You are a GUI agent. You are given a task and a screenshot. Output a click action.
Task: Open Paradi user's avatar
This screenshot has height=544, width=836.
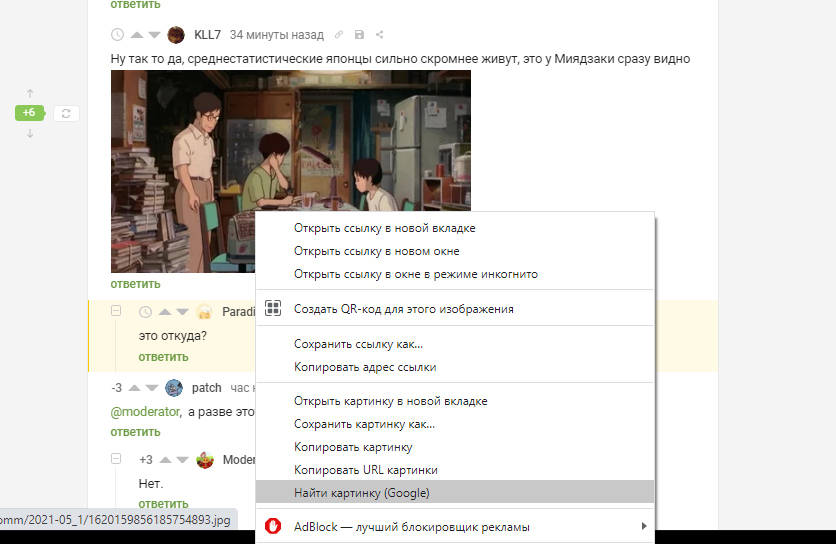[x=204, y=312]
